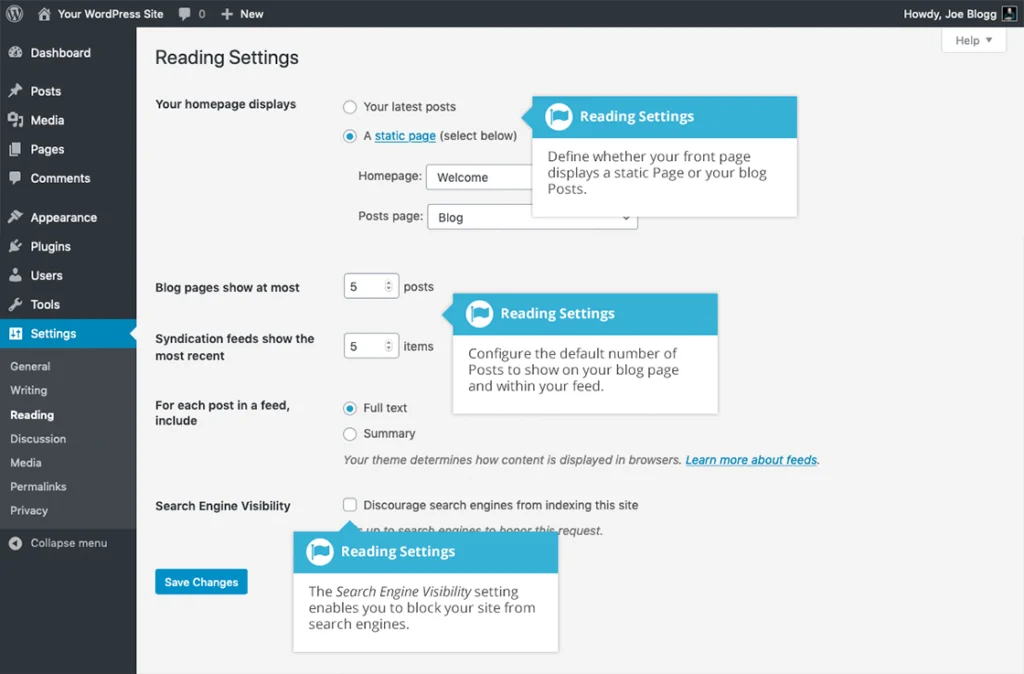Switch to the Writing settings section
The height and width of the screenshot is (674, 1024).
coord(30,390)
